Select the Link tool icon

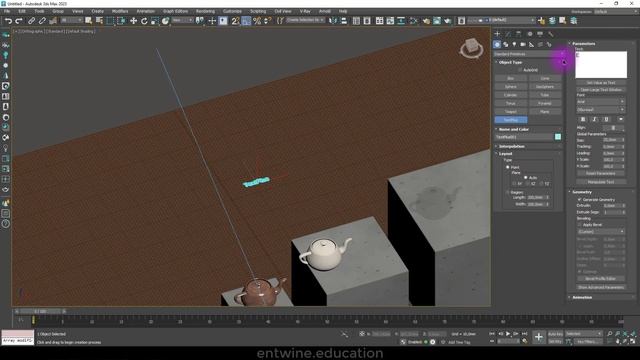31,21
